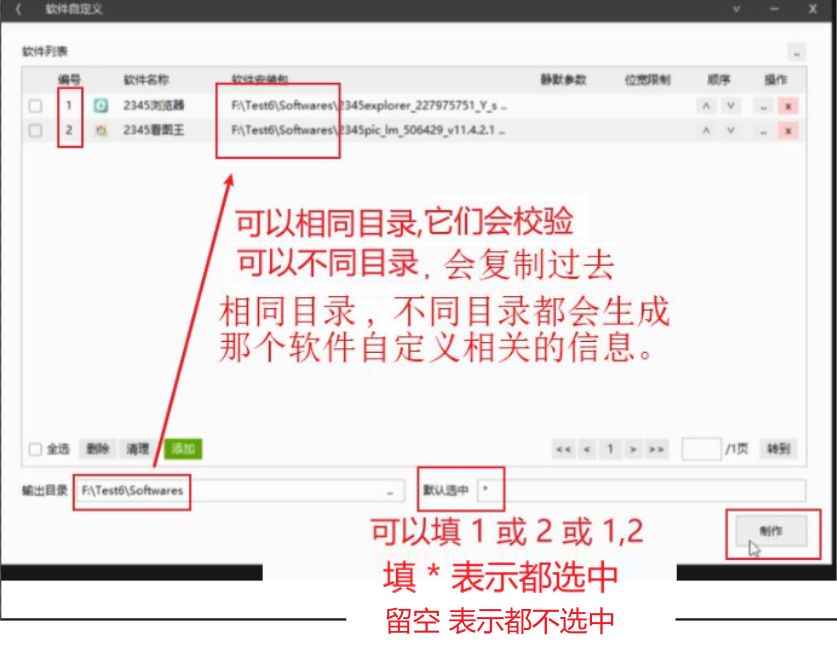
Task: Move 2345看图王 up in the order
Action: click(706, 131)
